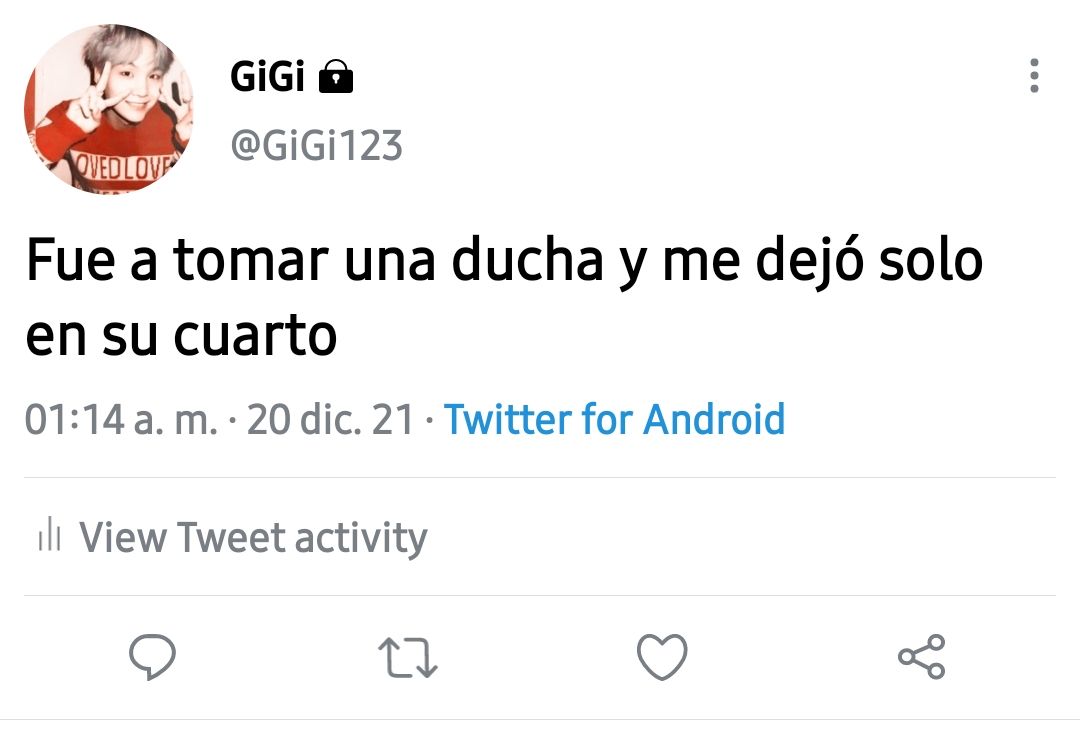
Task: Click the @GiGi123 handle
Action: (x=316, y=145)
